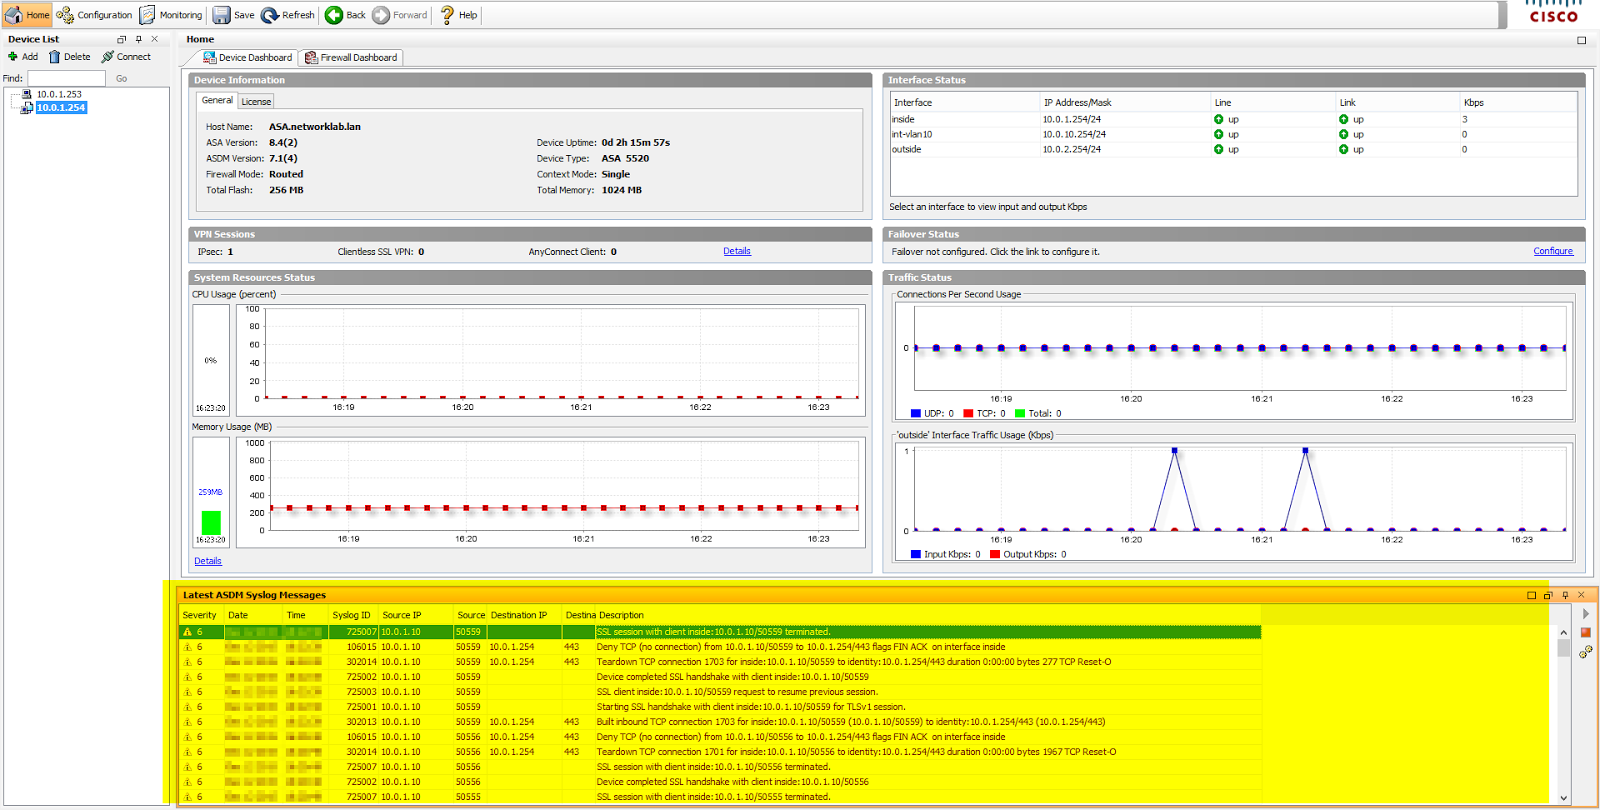Image resolution: width=1600 pixels, height=810 pixels.
Task: Click the Failover Configure link
Action: (x=1553, y=252)
